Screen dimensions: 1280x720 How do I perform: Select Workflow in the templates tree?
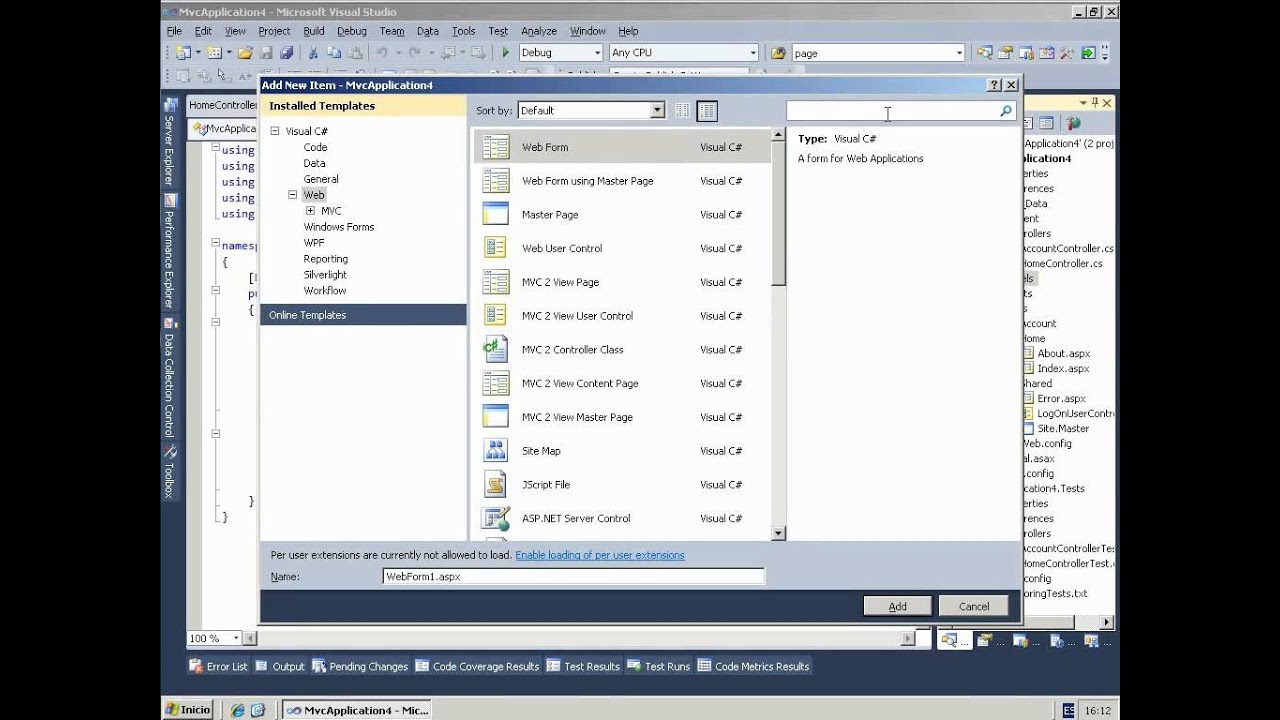coord(325,291)
